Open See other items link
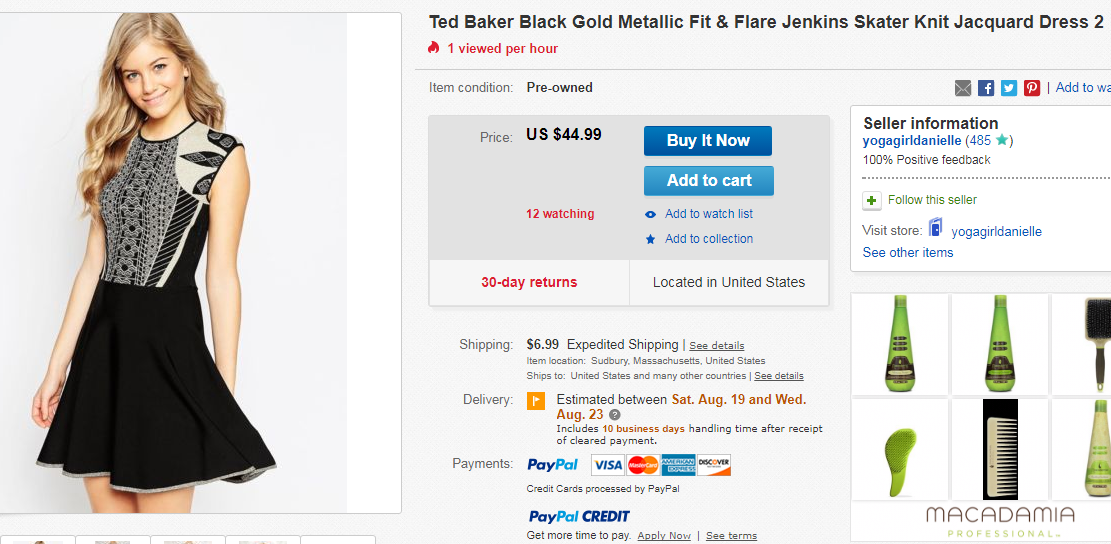Image resolution: width=1111 pixels, height=544 pixels. (908, 252)
